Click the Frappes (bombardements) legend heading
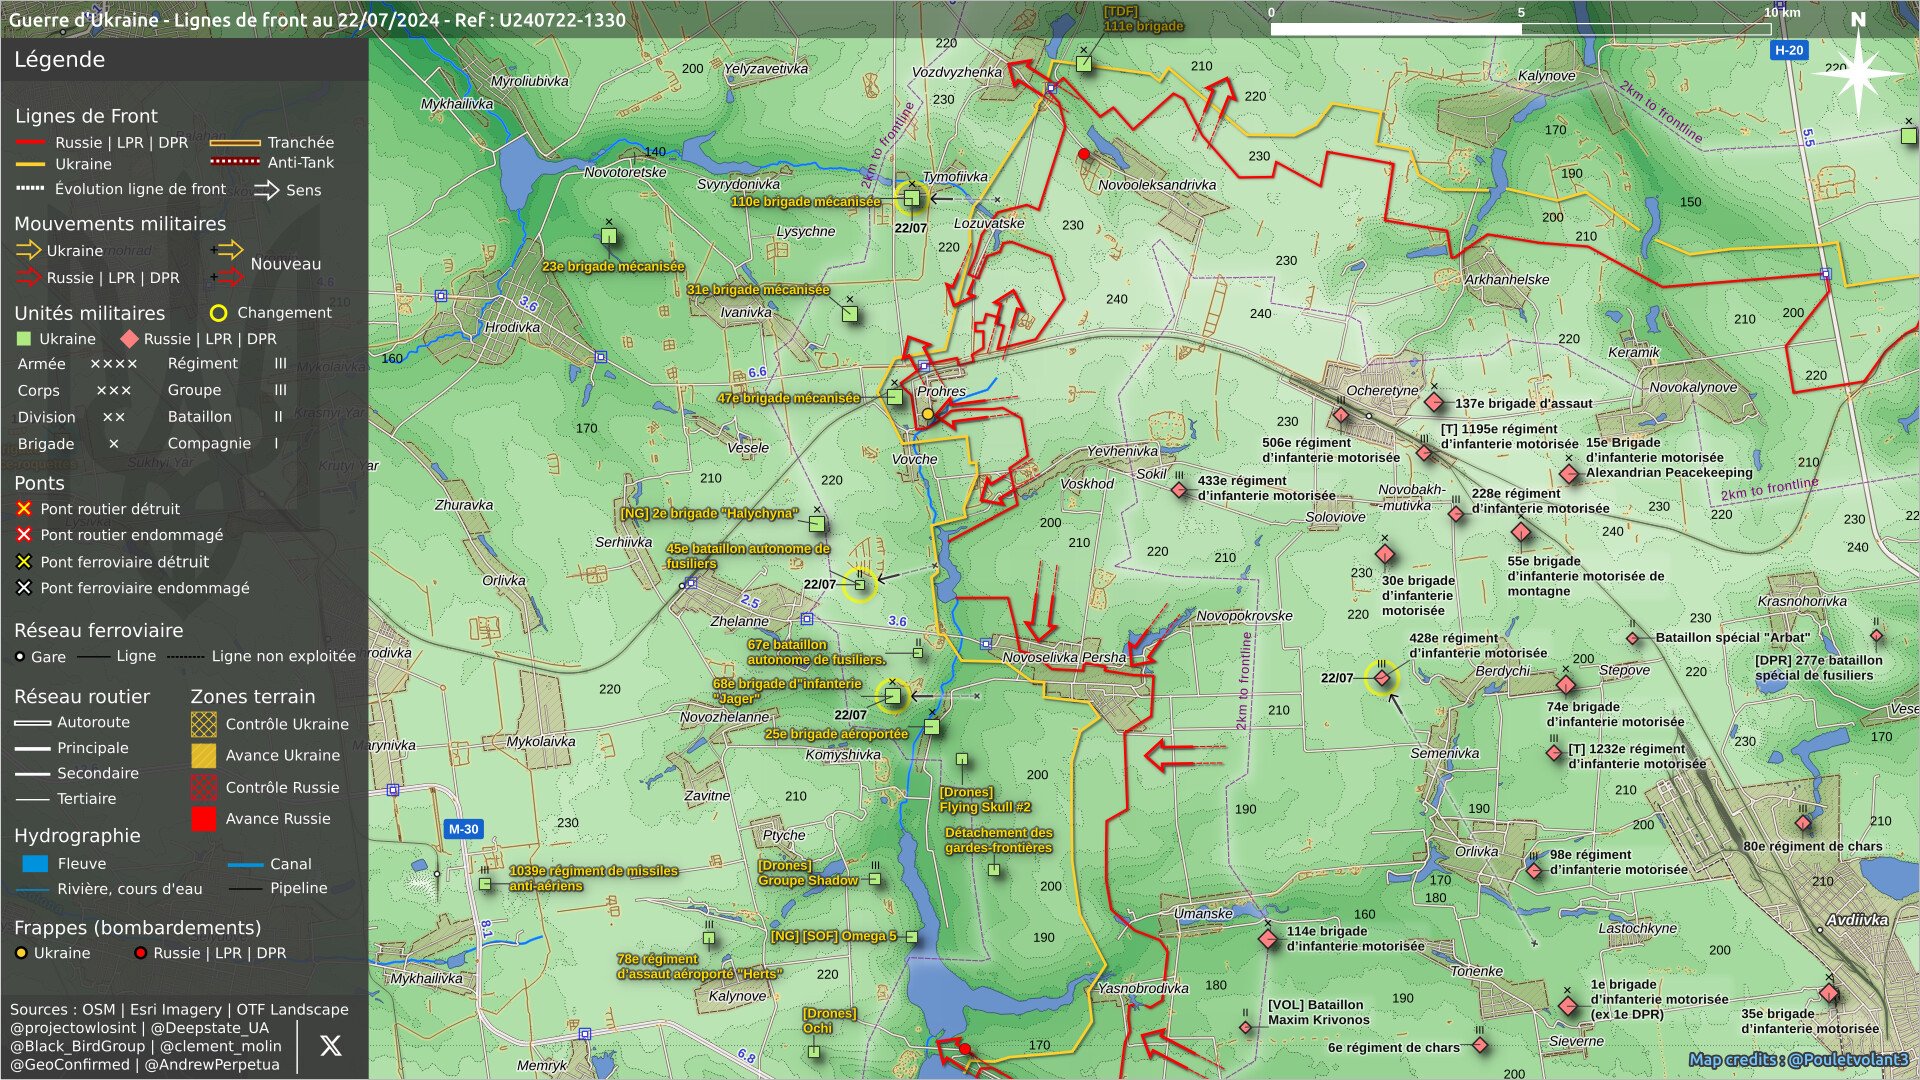This screenshot has height=1080, width=1920. click(x=137, y=928)
